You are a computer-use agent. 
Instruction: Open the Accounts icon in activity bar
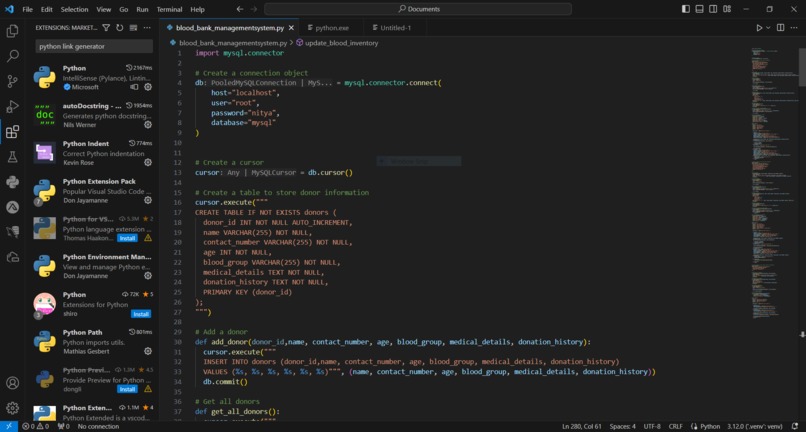[12, 383]
